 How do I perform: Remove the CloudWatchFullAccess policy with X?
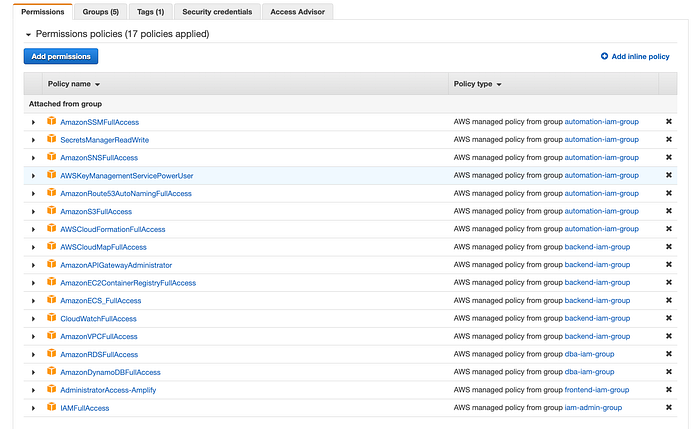(669, 318)
